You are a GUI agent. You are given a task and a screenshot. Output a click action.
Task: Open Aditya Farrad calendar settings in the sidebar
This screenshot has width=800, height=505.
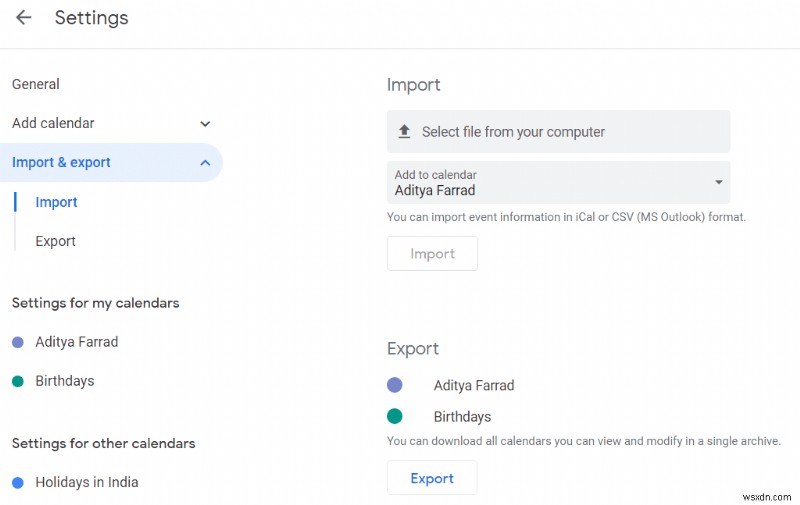pos(77,342)
